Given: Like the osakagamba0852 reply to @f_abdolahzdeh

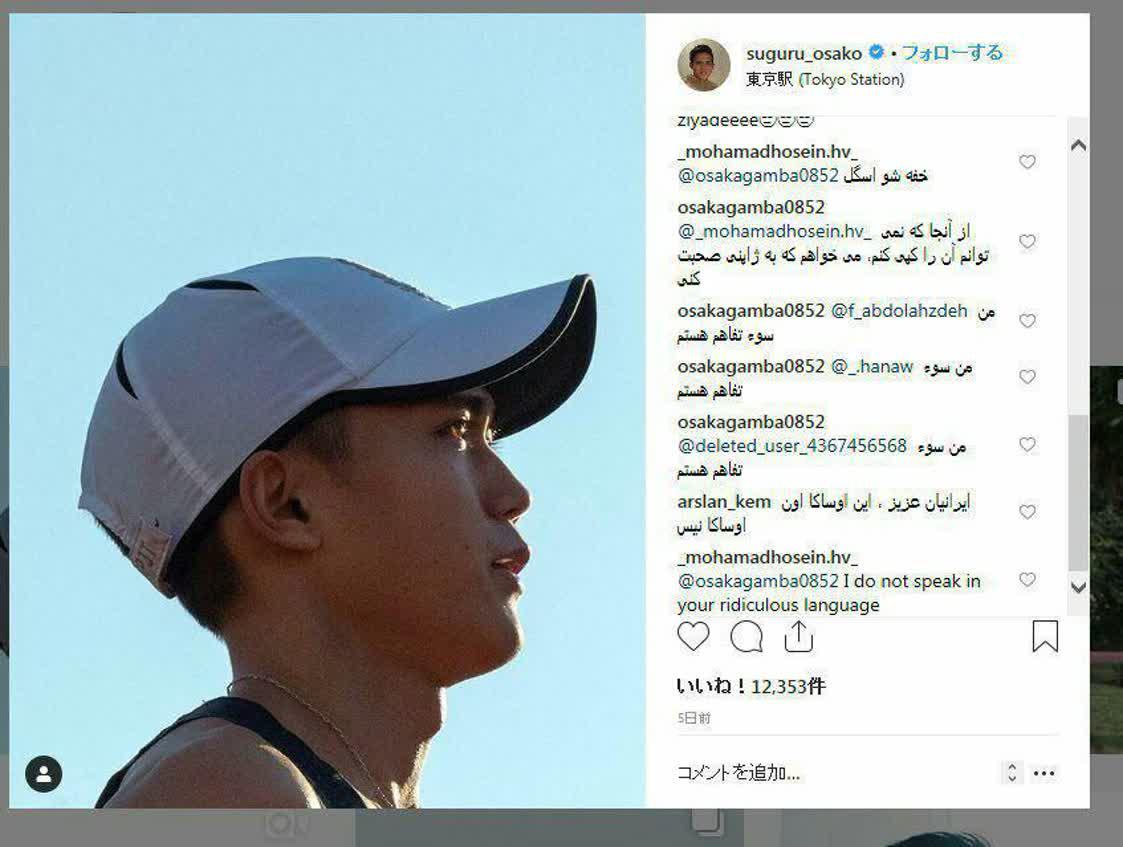Looking at the screenshot, I should (1027, 321).
